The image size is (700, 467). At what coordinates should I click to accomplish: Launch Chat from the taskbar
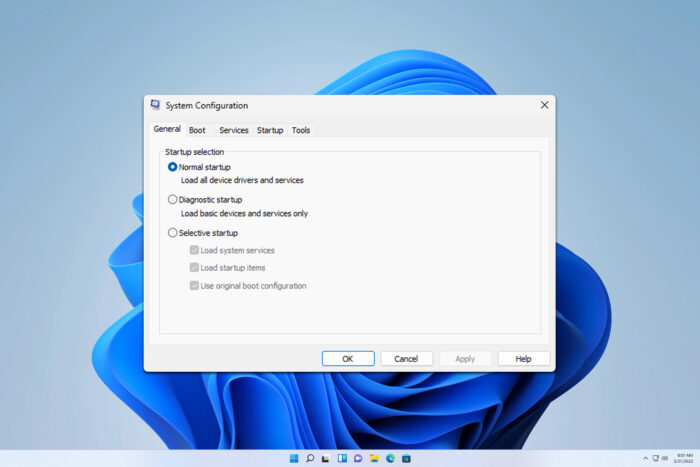(x=358, y=459)
